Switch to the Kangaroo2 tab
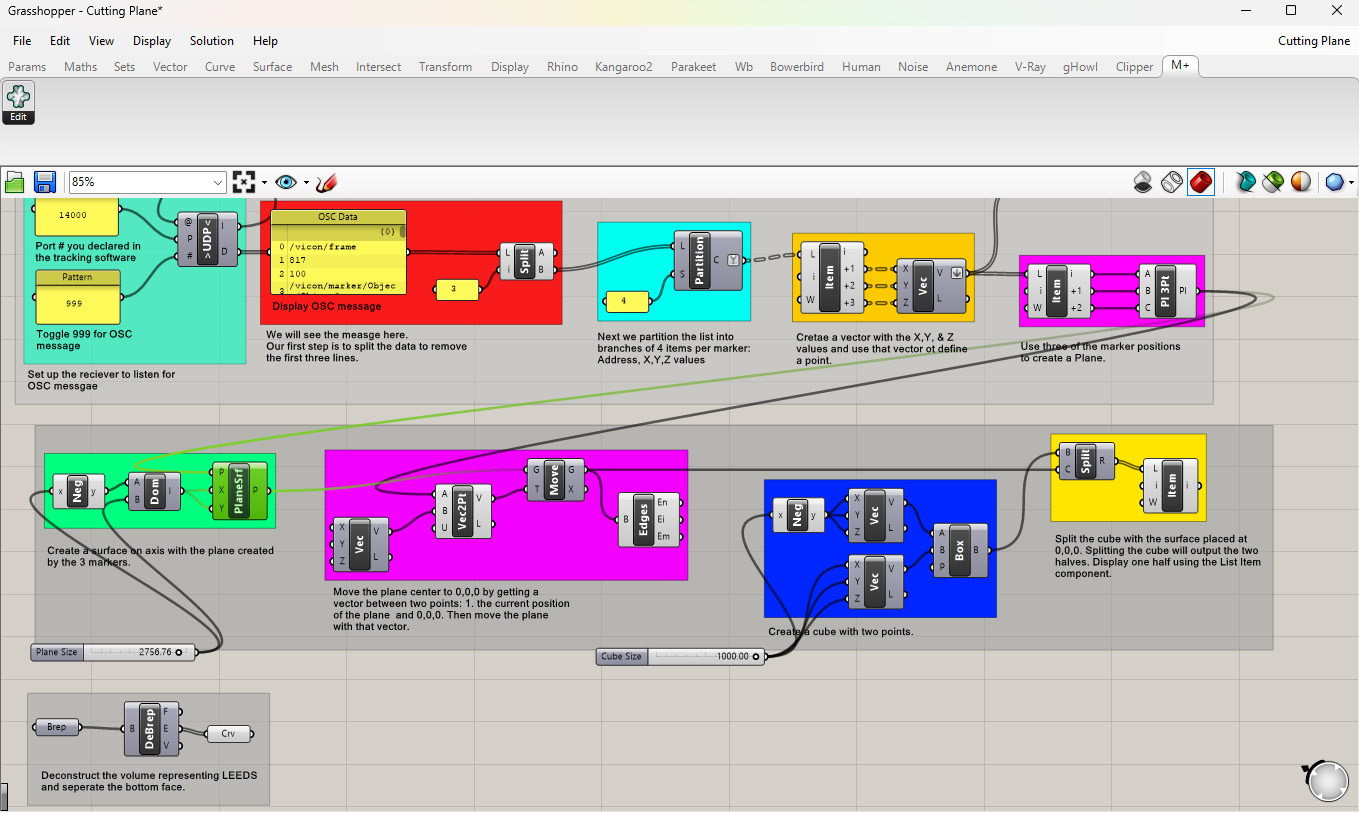The width and height of the screenshot is (1359, 813). (x=623, y=67)
